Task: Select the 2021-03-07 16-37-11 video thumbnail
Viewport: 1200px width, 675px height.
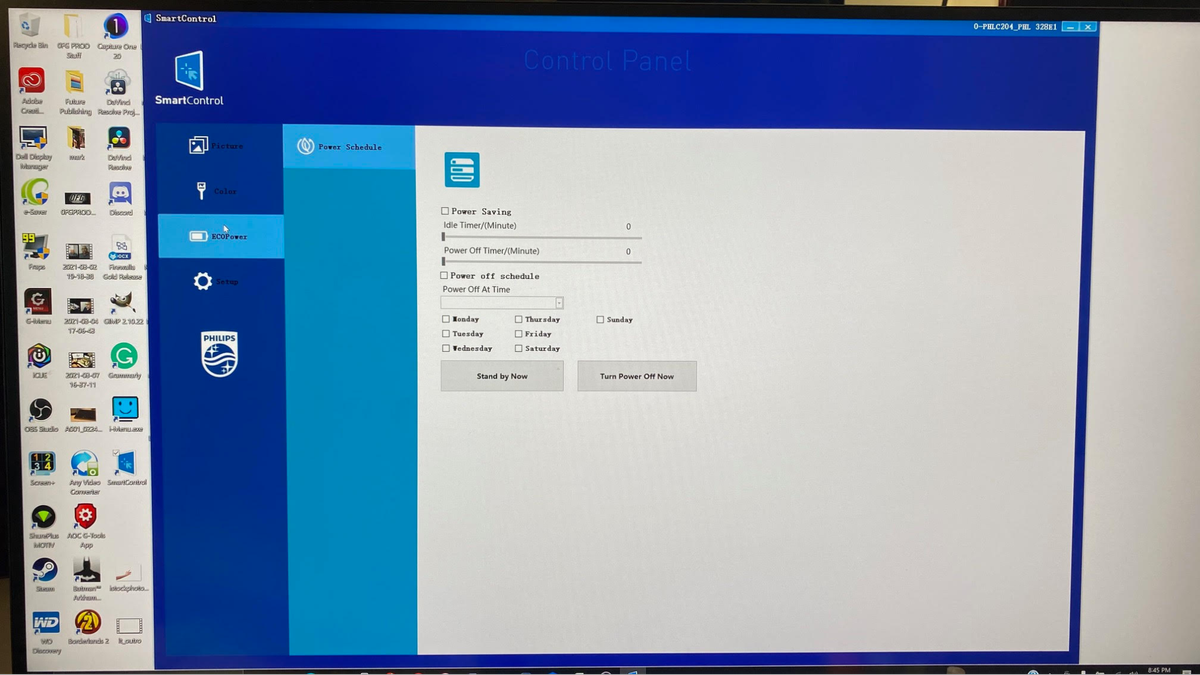Action: pos(81,366)
